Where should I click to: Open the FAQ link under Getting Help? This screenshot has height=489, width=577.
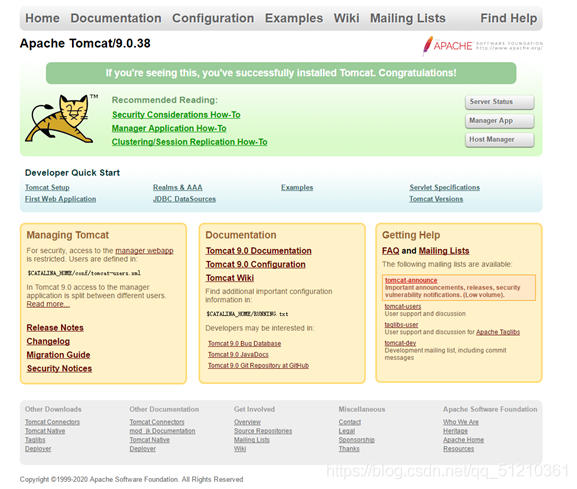(x=390, y=251)
